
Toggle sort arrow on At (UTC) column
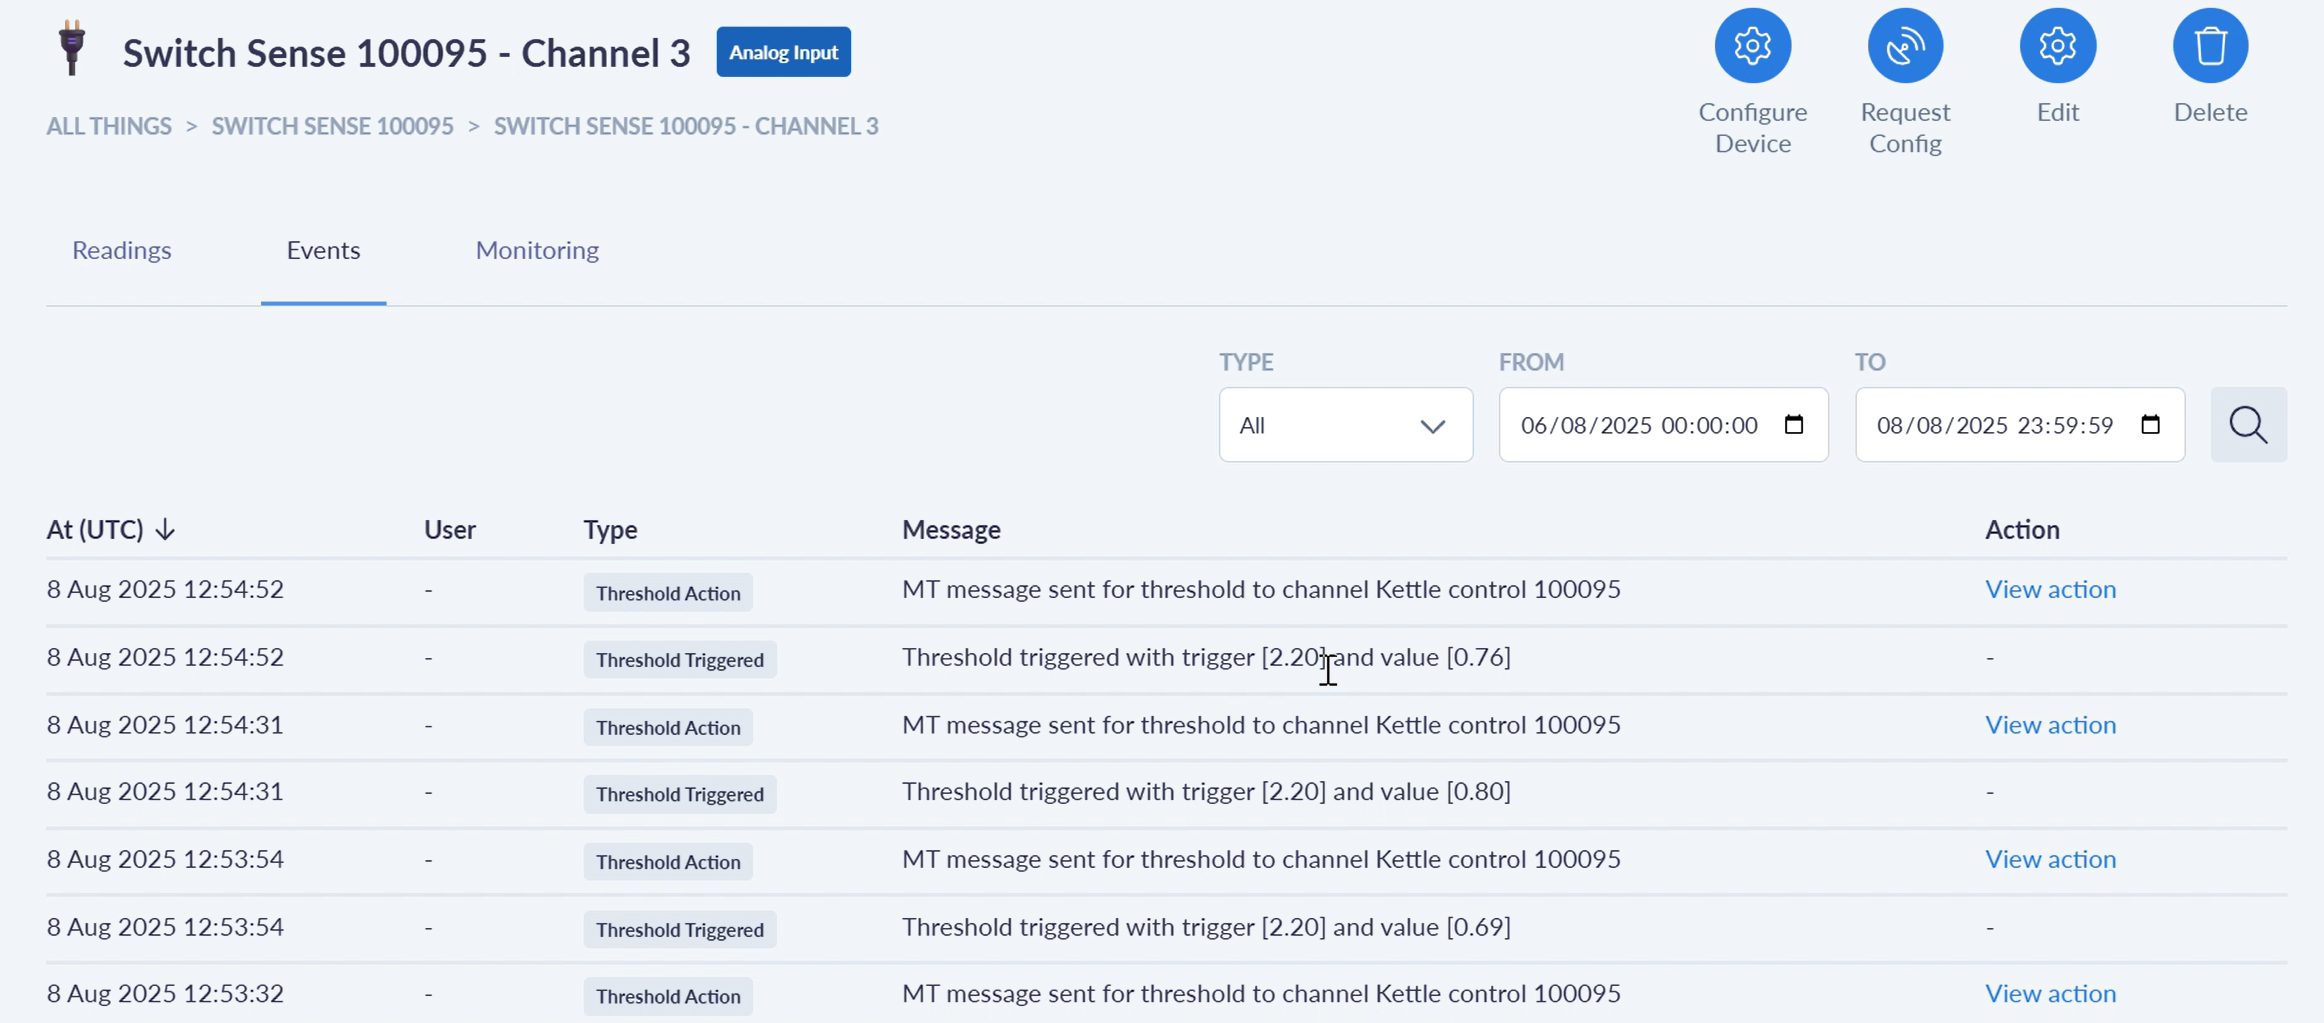pos(166,529)
